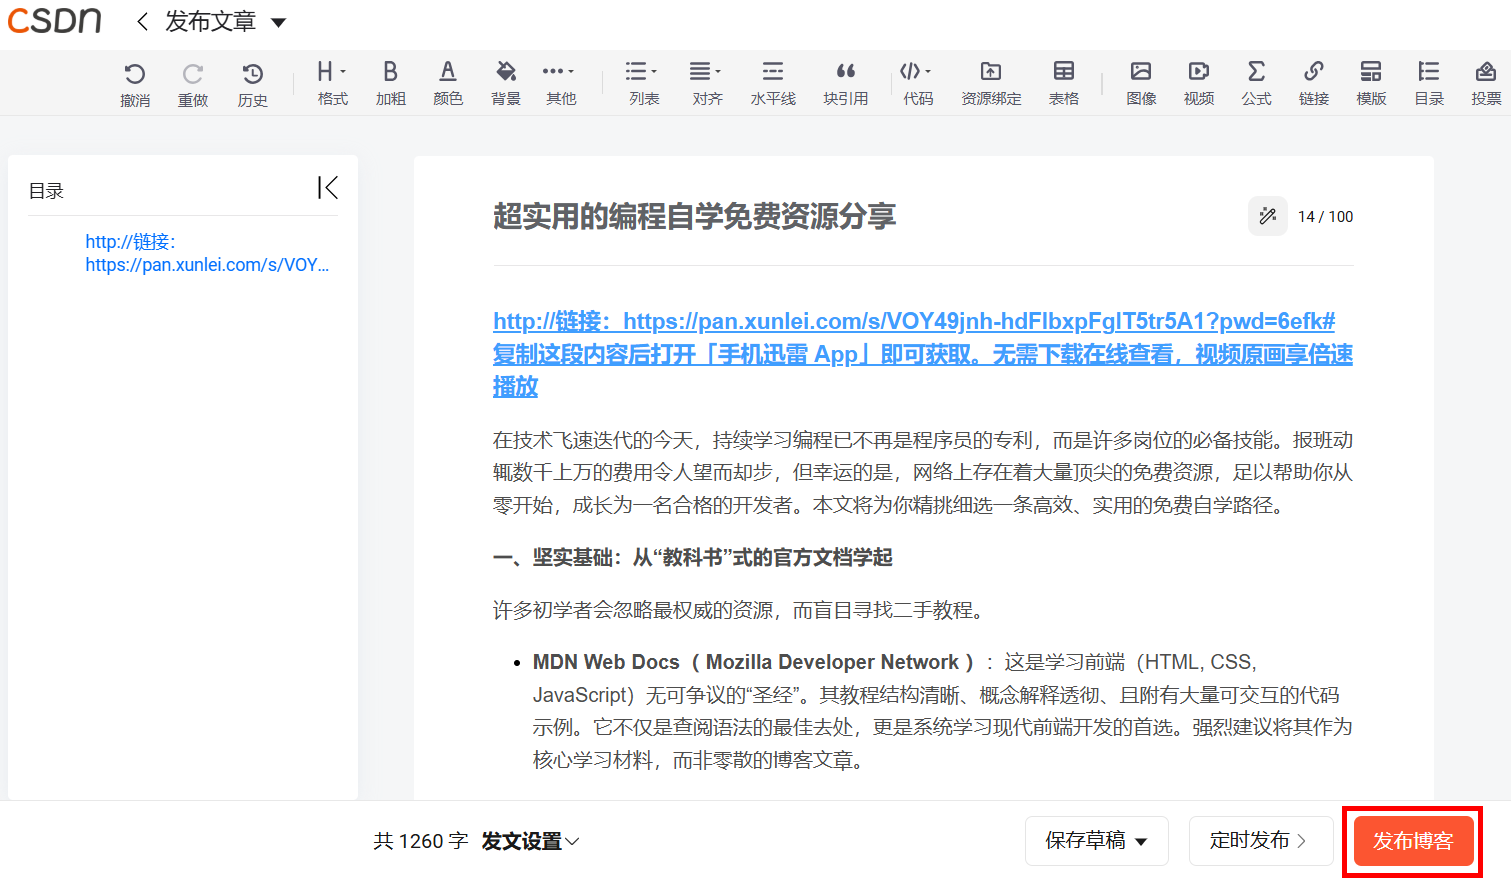Open the text color (颜色) picker
Viewport: 1511px width, 879px height.
pyautogui.click(x=448, y=83)
